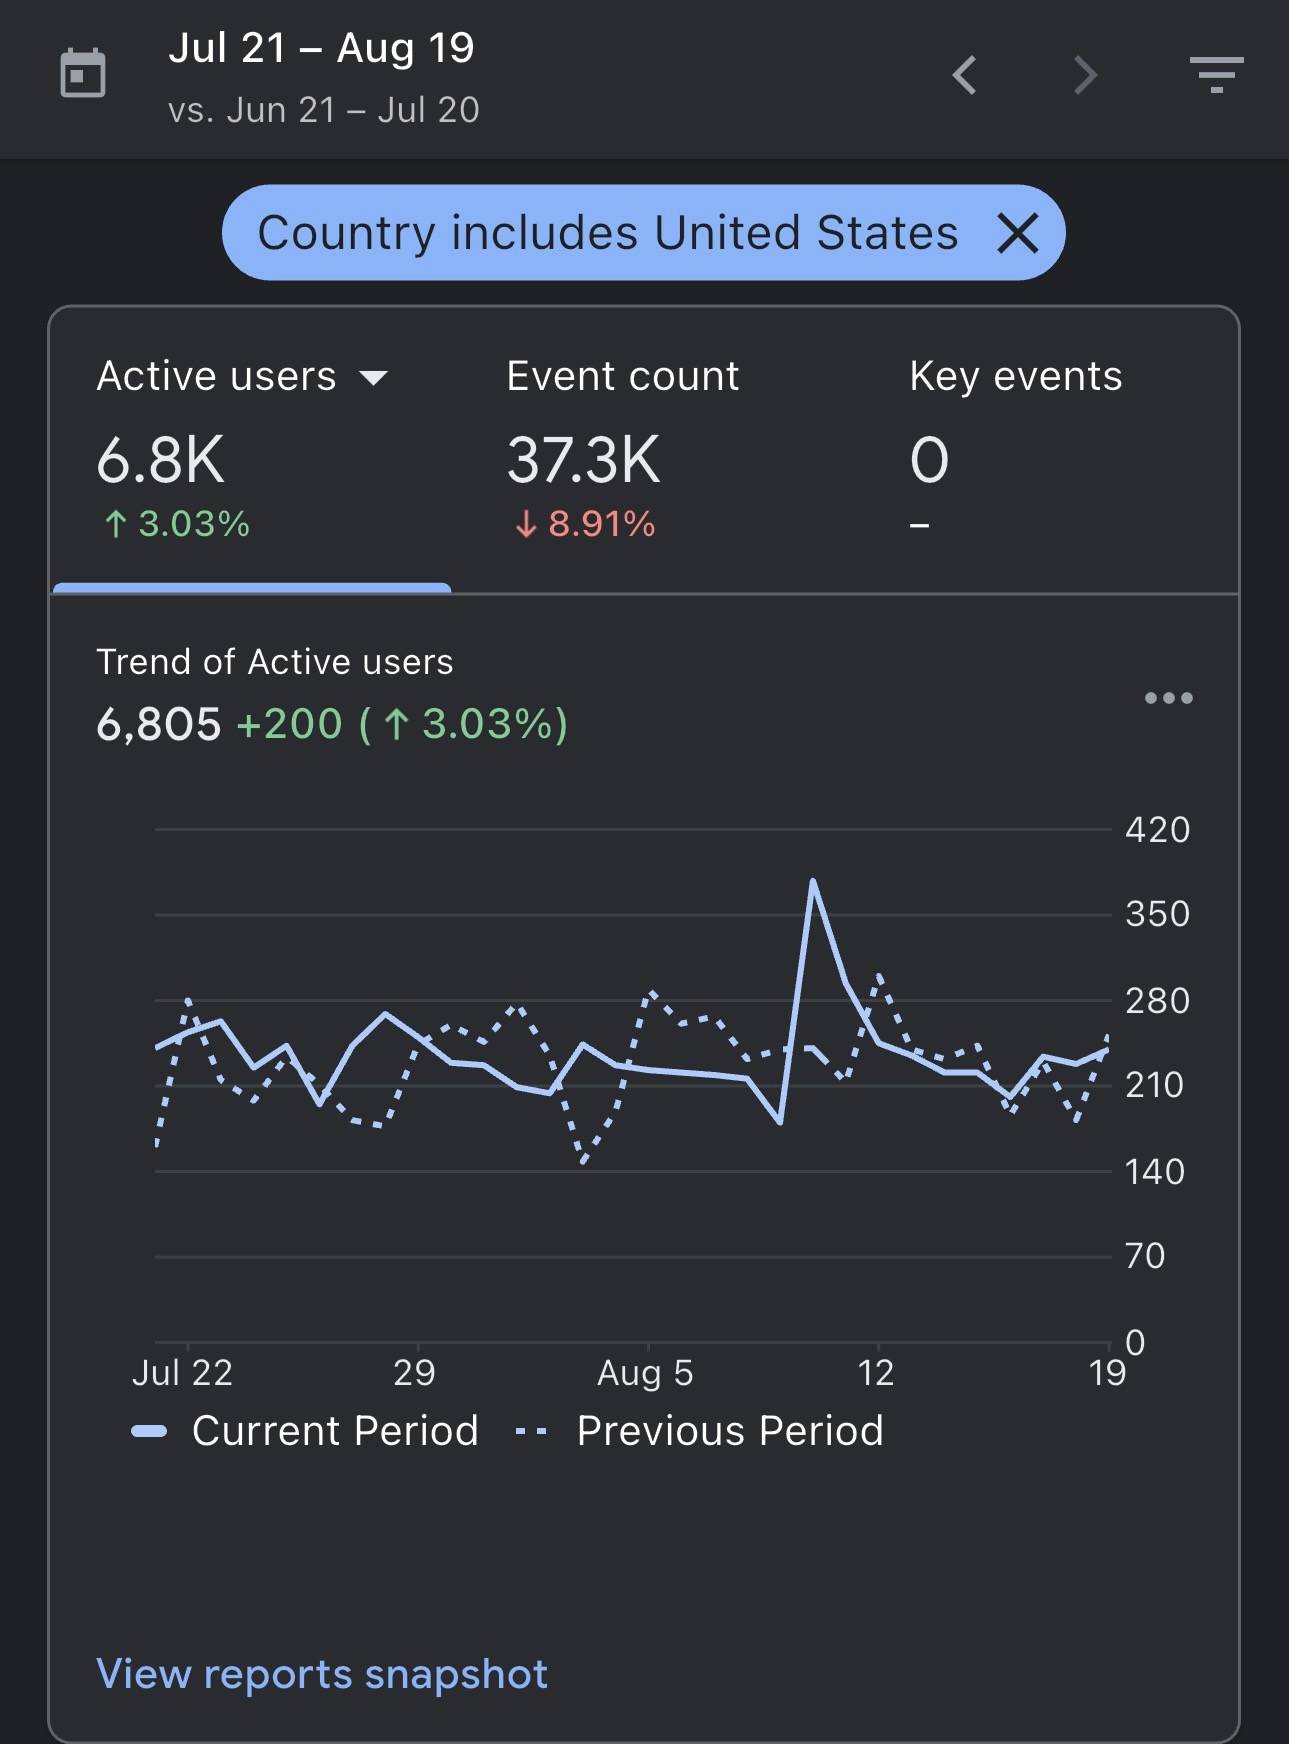Click the Jul 21 – Aug 19 date range
Image resolution: width=1289 pixels, height=1744 pixels.
click(321, 48)
